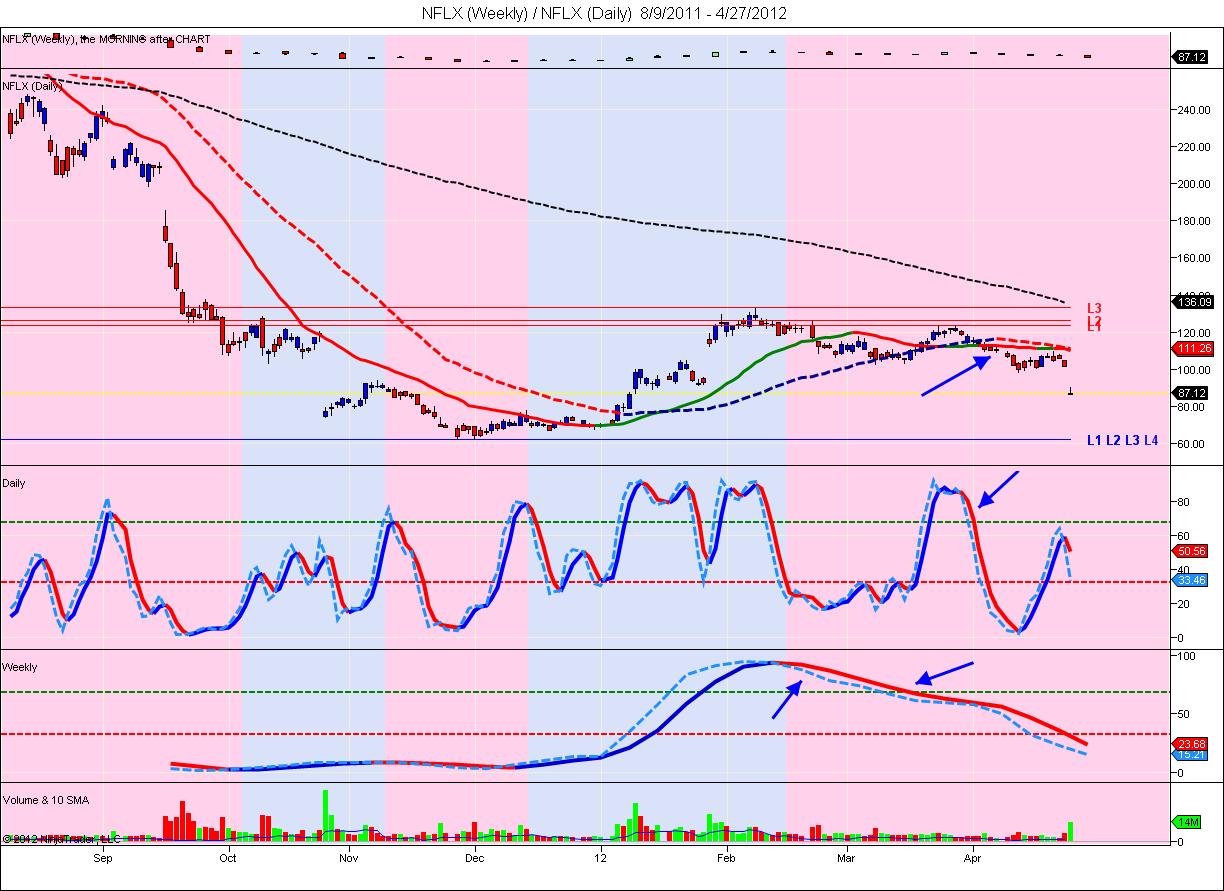1224x891 pixels.
Task: Click the Apr date axis label
Action: [x=972, y=858]
